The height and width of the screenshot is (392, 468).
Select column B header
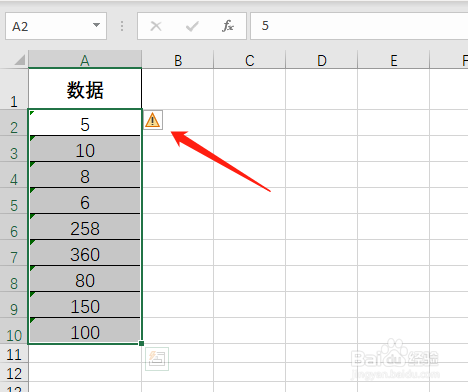[x=178, y=59]
